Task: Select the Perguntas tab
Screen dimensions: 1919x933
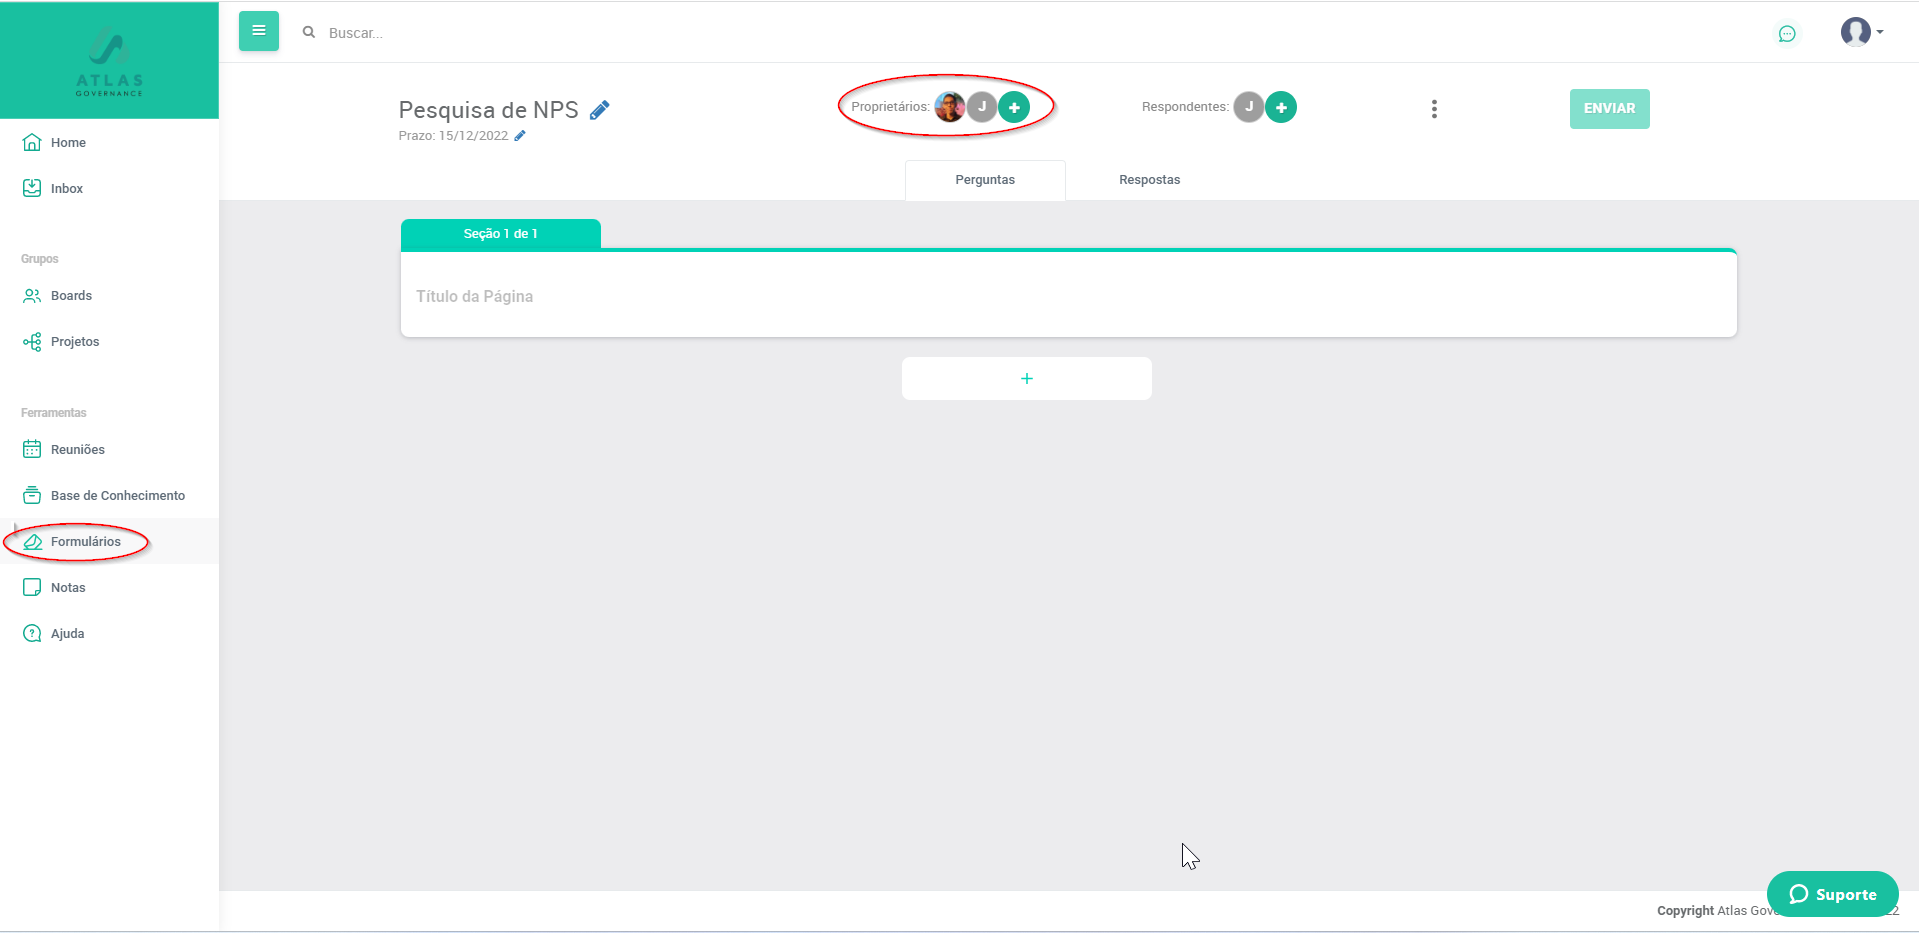Action: point(984,180)
